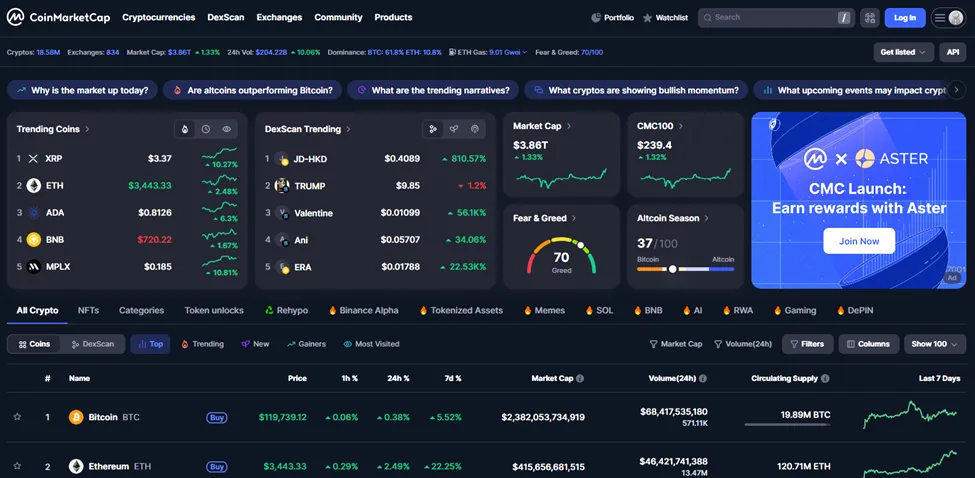This screenshot has width=975, height=478.
Task: Select the clock recent filter in Trending Coins
Action: coord(206,129)
